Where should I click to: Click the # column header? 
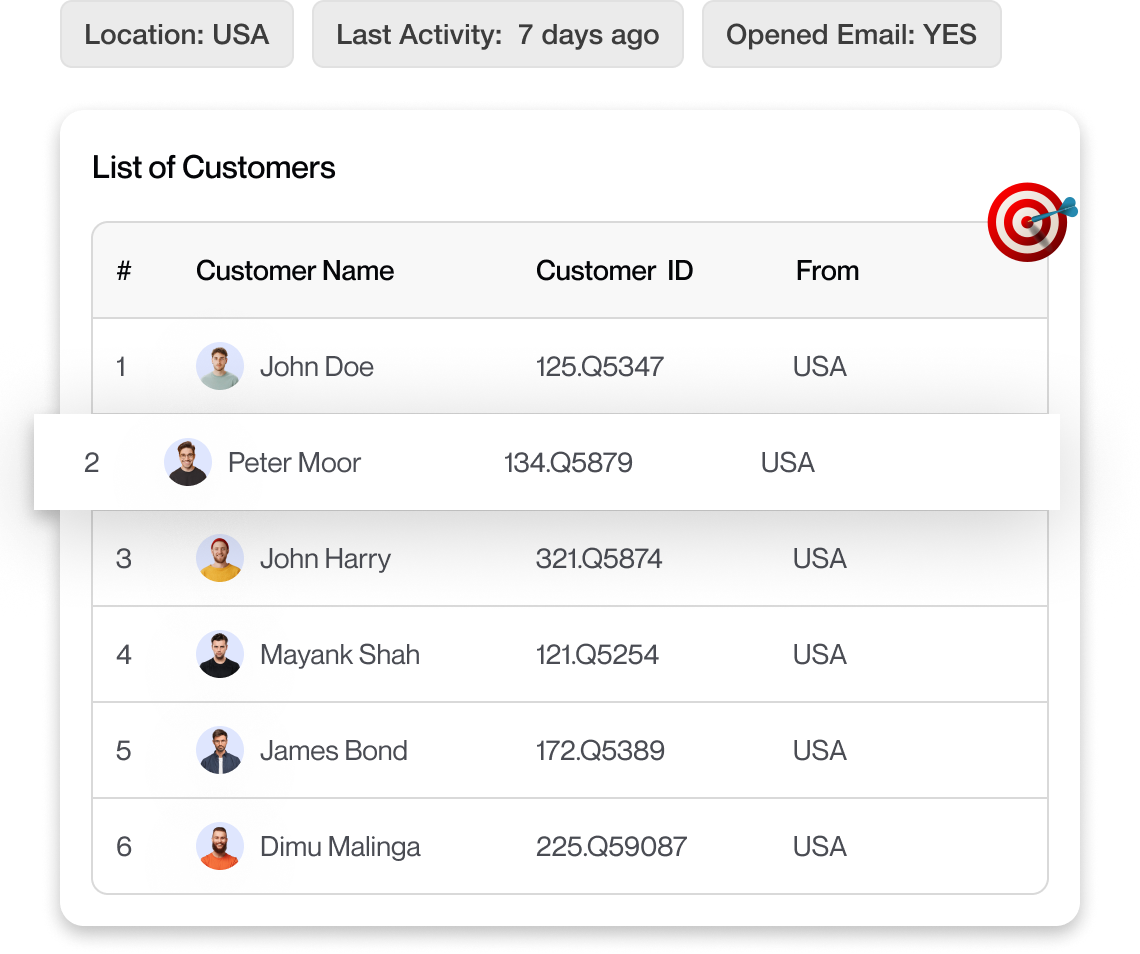click(124, 271)
